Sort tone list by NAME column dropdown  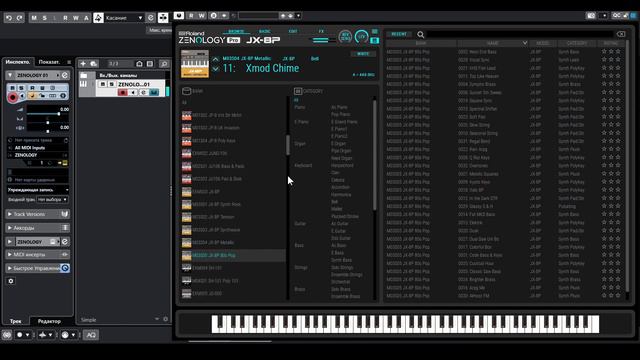[x=524, y=43]
